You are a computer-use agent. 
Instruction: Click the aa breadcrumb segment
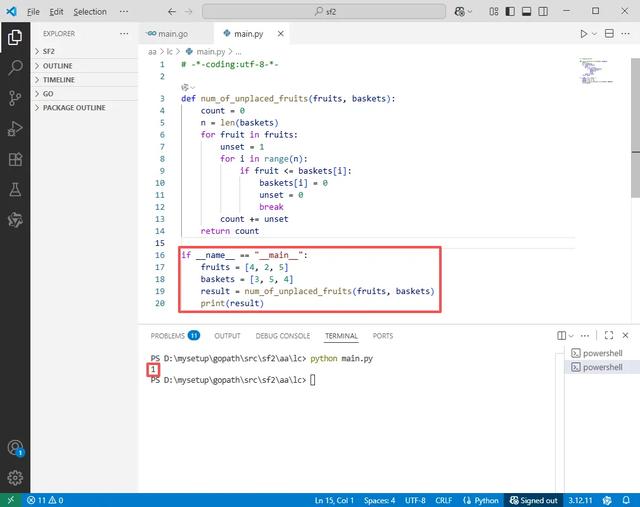pyautogui.click(x=152, y=52)
